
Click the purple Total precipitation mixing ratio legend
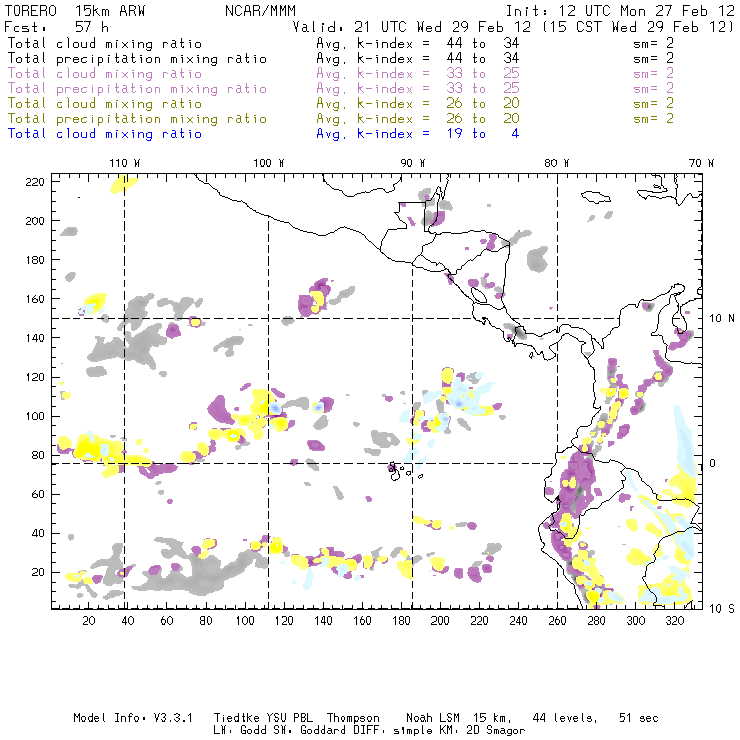pyautogui.click(x=137, y=89)
